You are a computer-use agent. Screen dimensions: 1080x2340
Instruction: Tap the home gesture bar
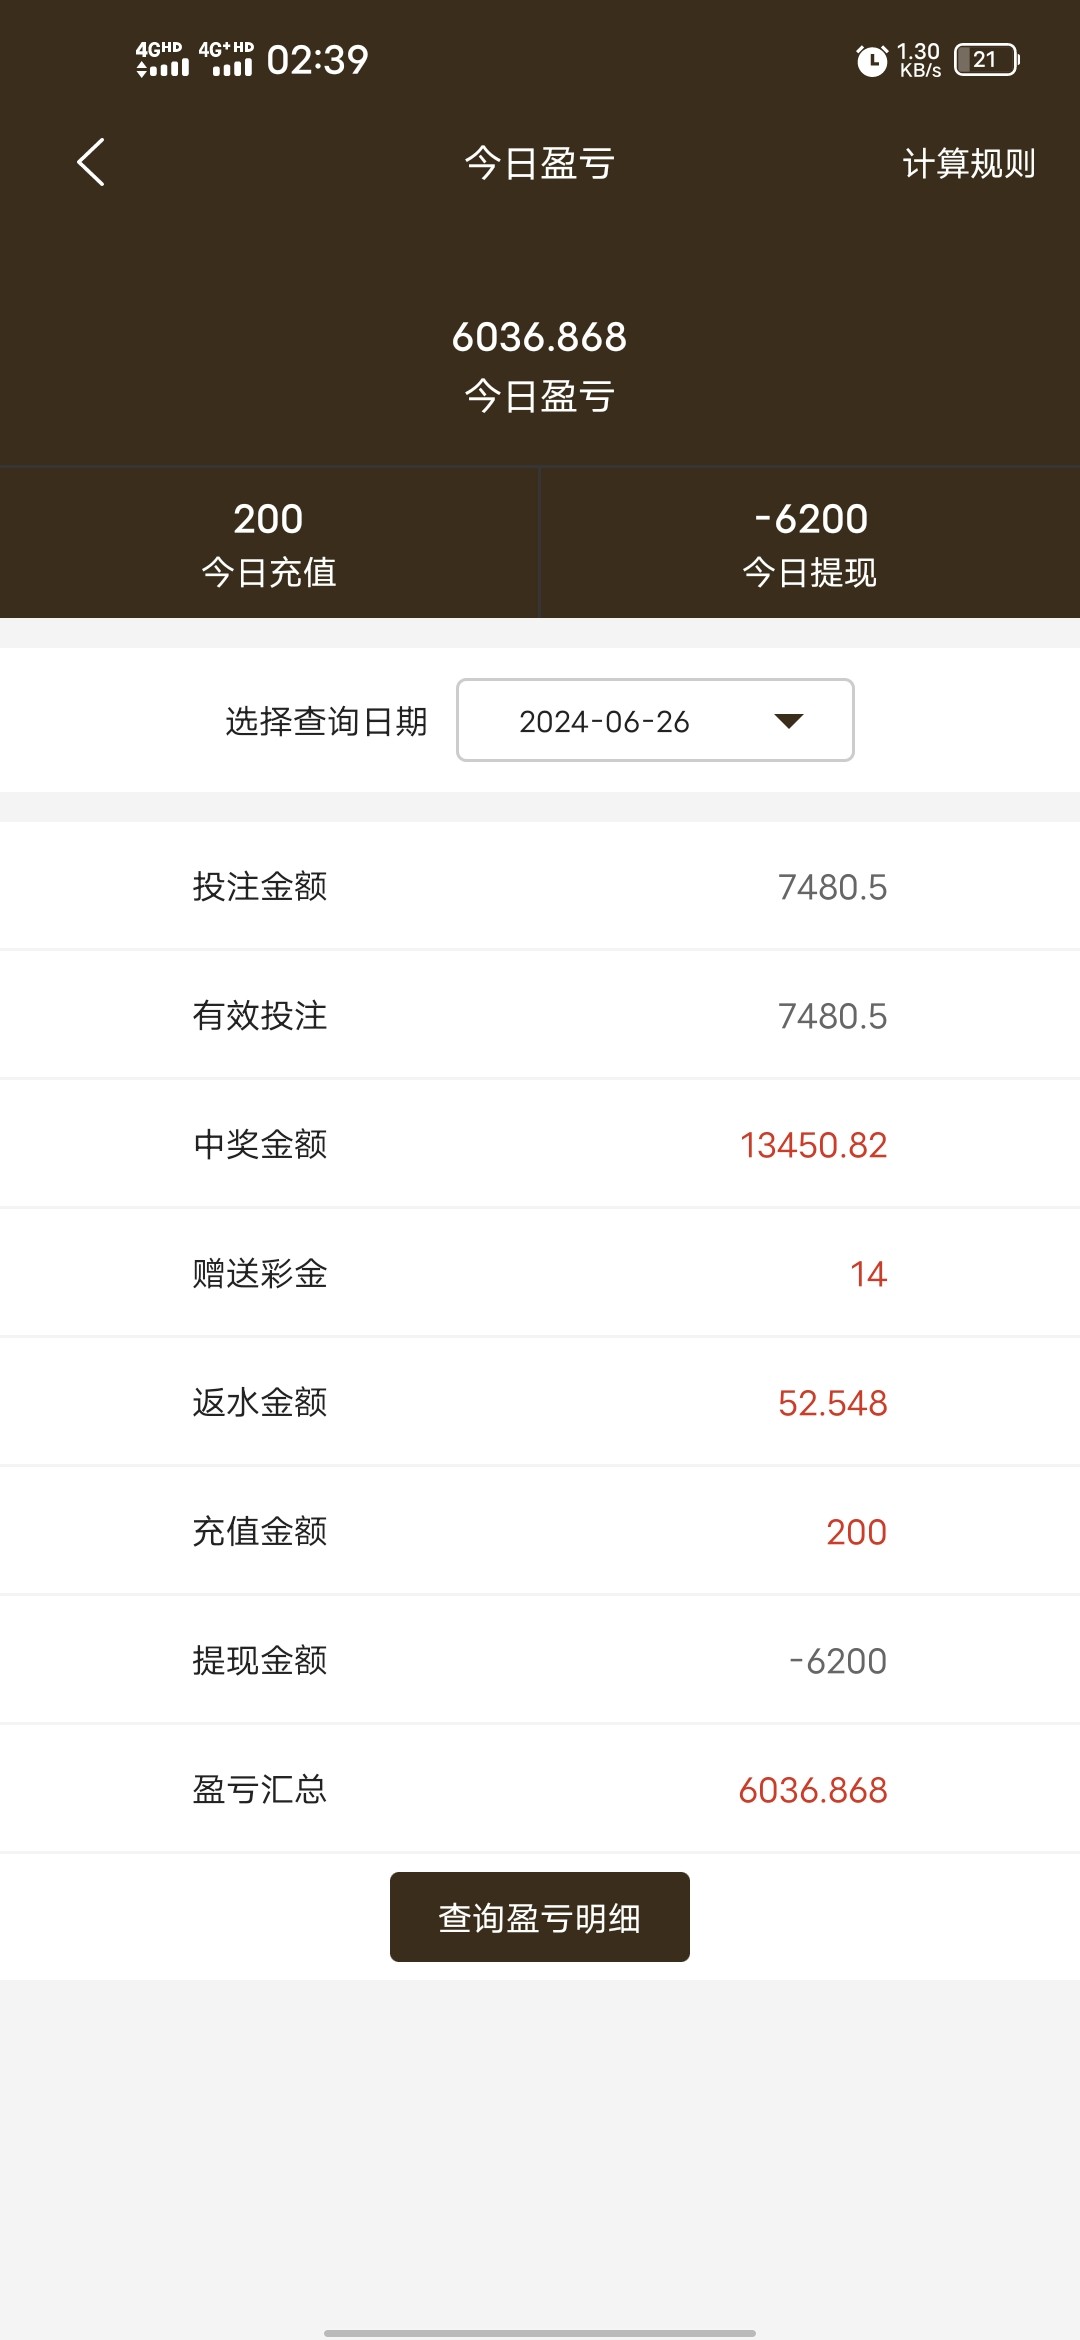point(540,2333)
